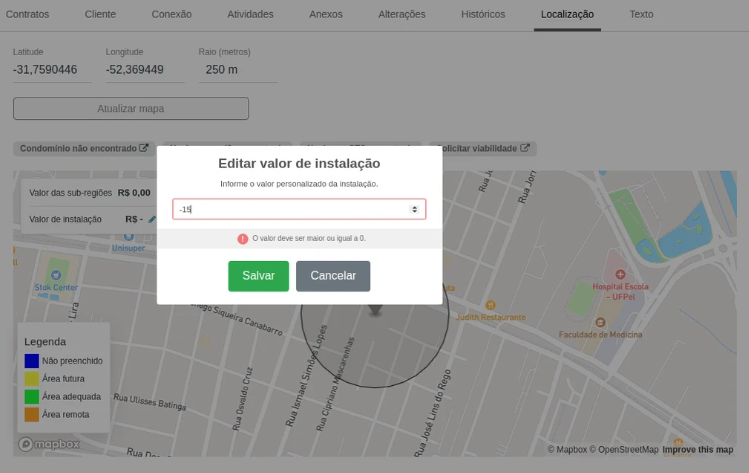Click the Rua José Lins do Rego label
Screen dimensions: 749x473
click(433, 413)
